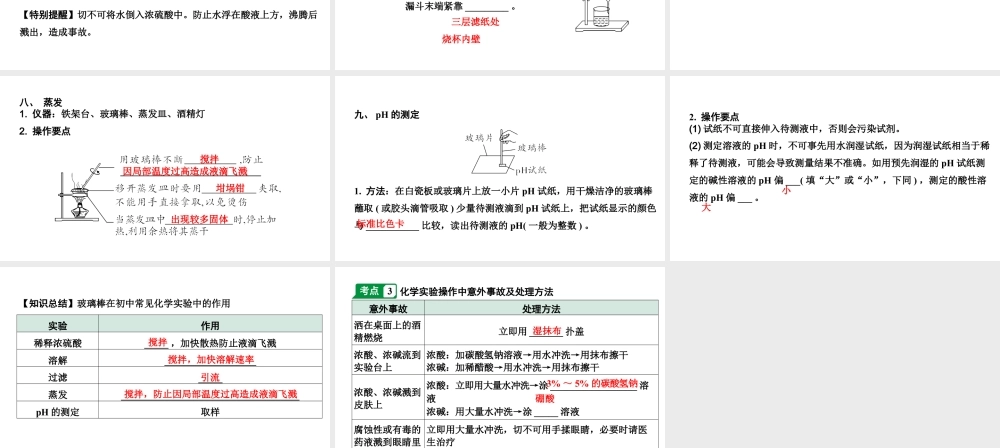
Task: Select the slide about pH 试纸 操作要点
Action: [835, 168]
